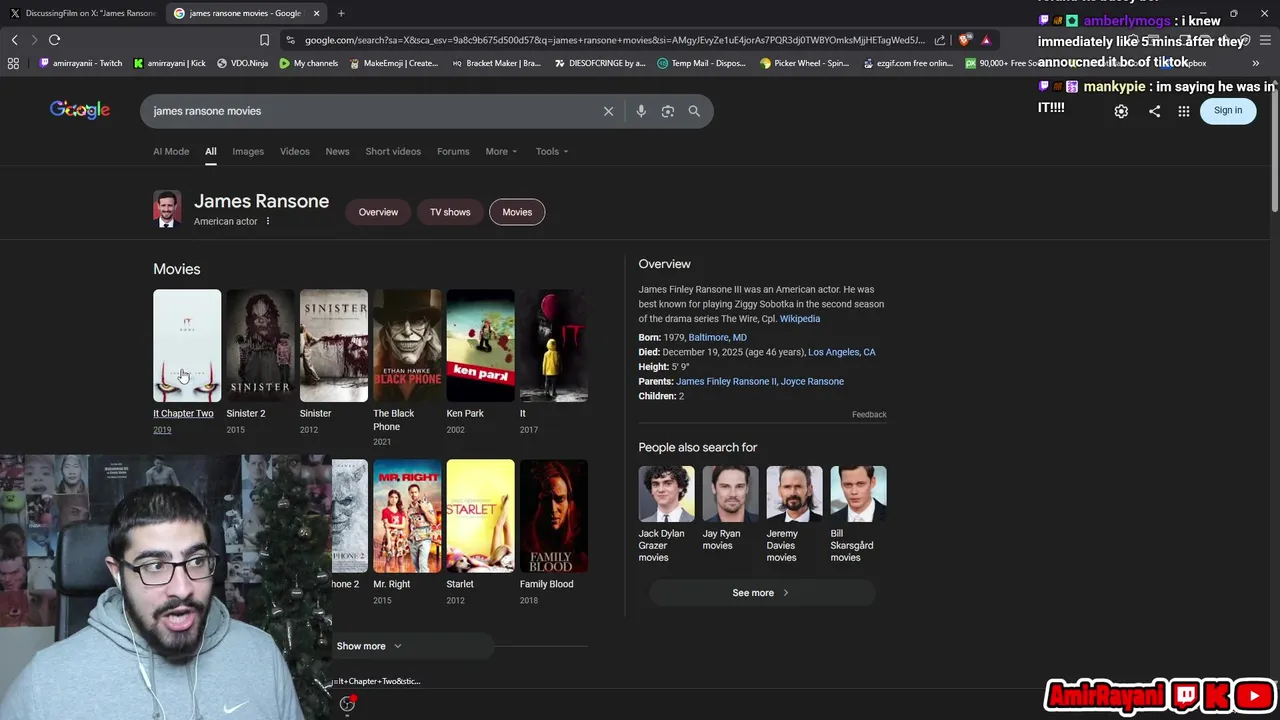Image resolution: width=1280 pixels, height=720 pixels.
Task: Switch to the Images search tab
Action: click(x=248, y=151)
